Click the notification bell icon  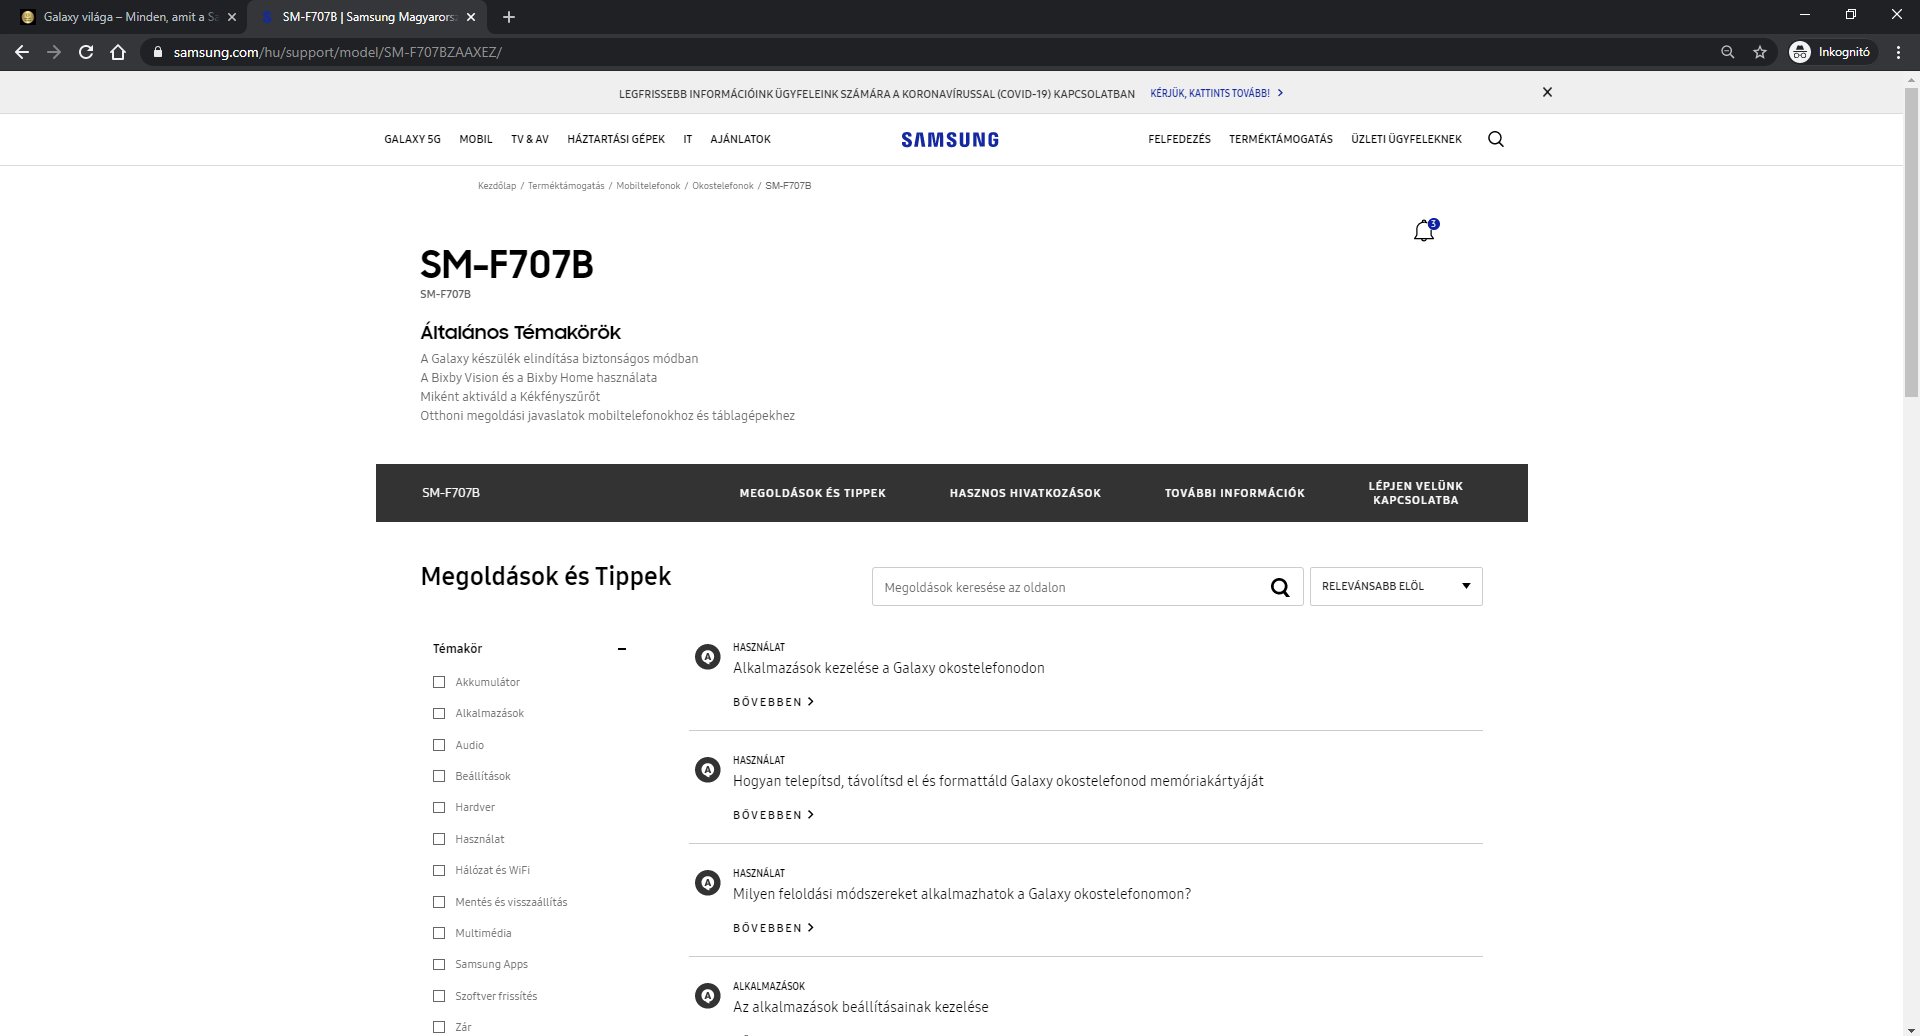point(1424,231)
